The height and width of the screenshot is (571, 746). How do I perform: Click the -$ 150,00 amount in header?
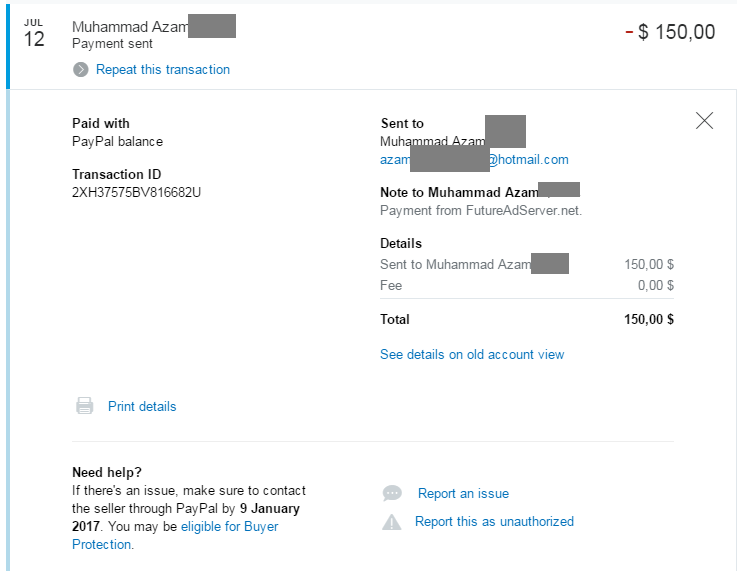[x=670, y=32]
